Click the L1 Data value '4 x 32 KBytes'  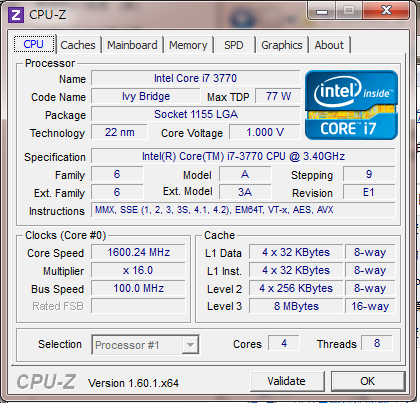pos(296,252)
